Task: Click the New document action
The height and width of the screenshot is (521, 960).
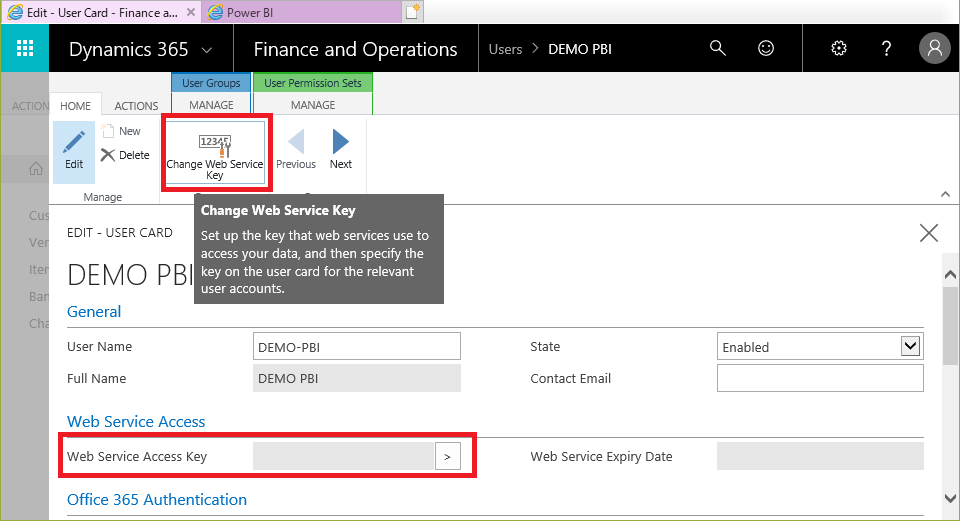Action: (x=121, y=131)
